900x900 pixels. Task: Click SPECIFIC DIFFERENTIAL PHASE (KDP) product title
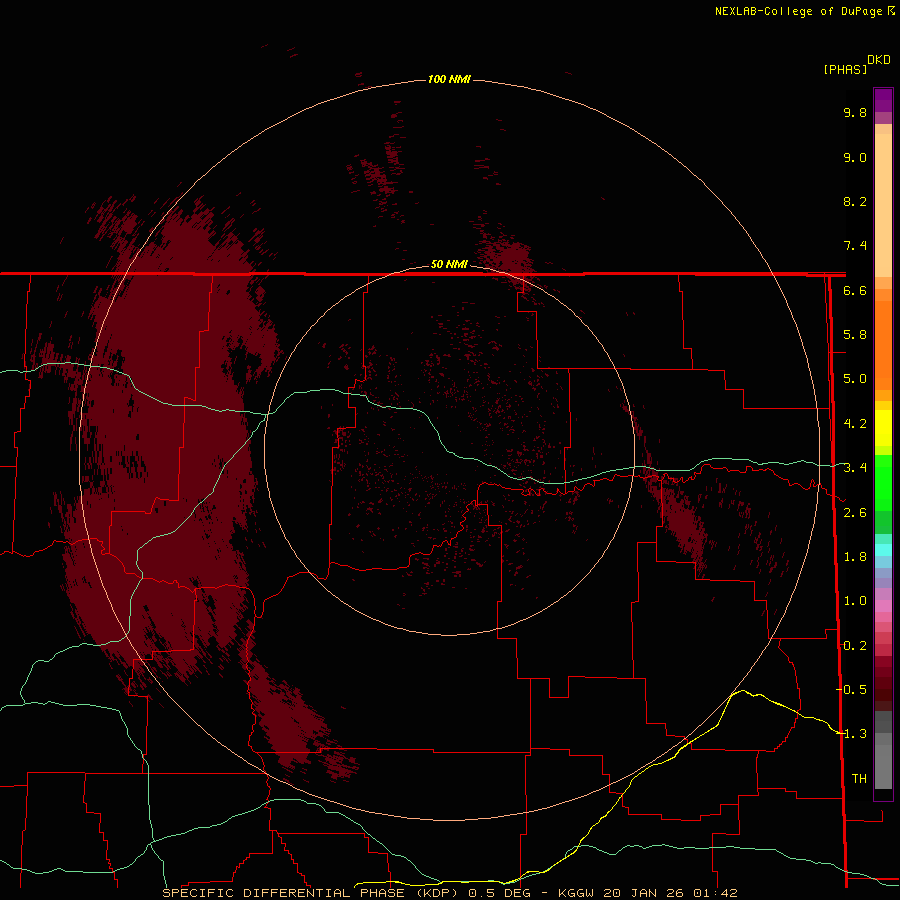310,893
